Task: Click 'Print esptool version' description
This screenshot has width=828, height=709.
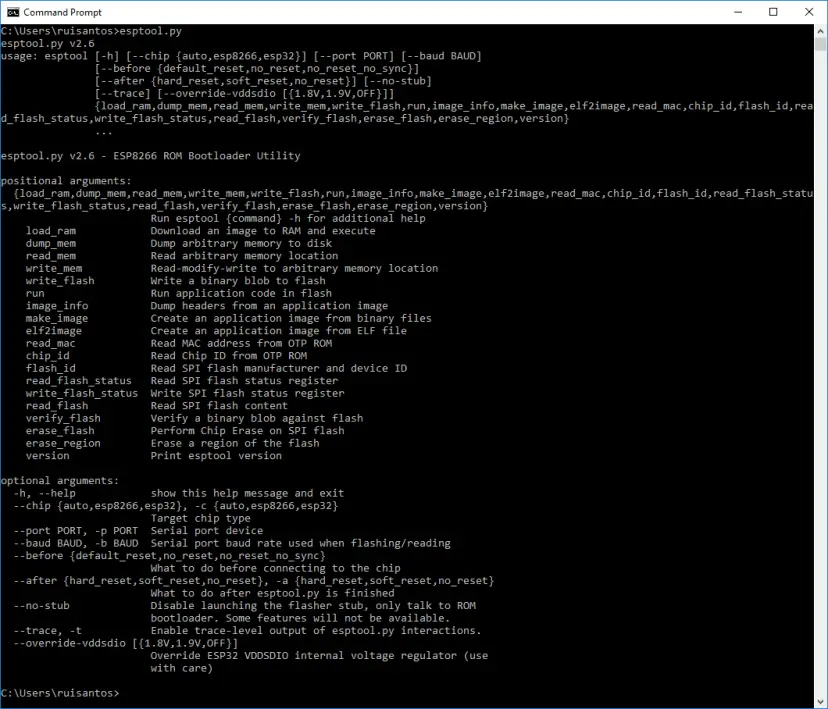Action: coord(216,456)
